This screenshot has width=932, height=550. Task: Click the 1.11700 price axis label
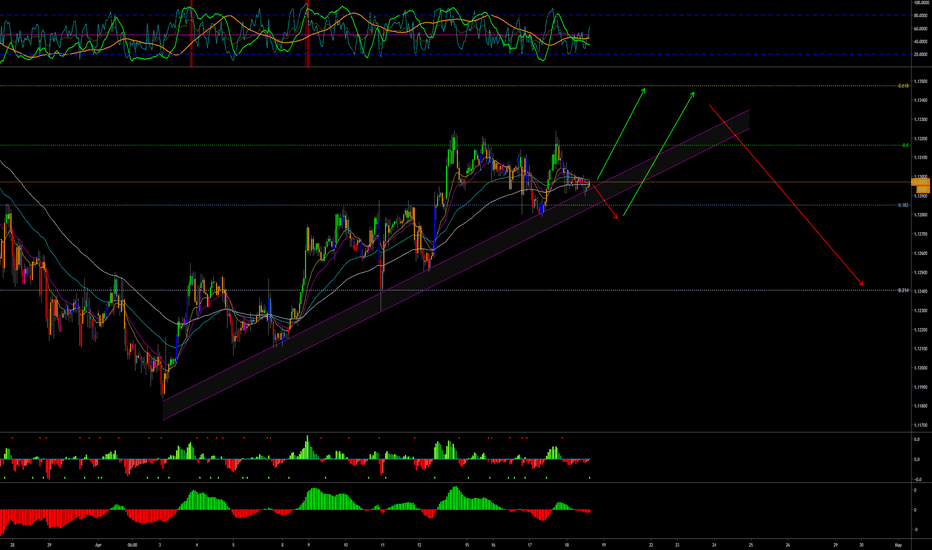[921, 425]
